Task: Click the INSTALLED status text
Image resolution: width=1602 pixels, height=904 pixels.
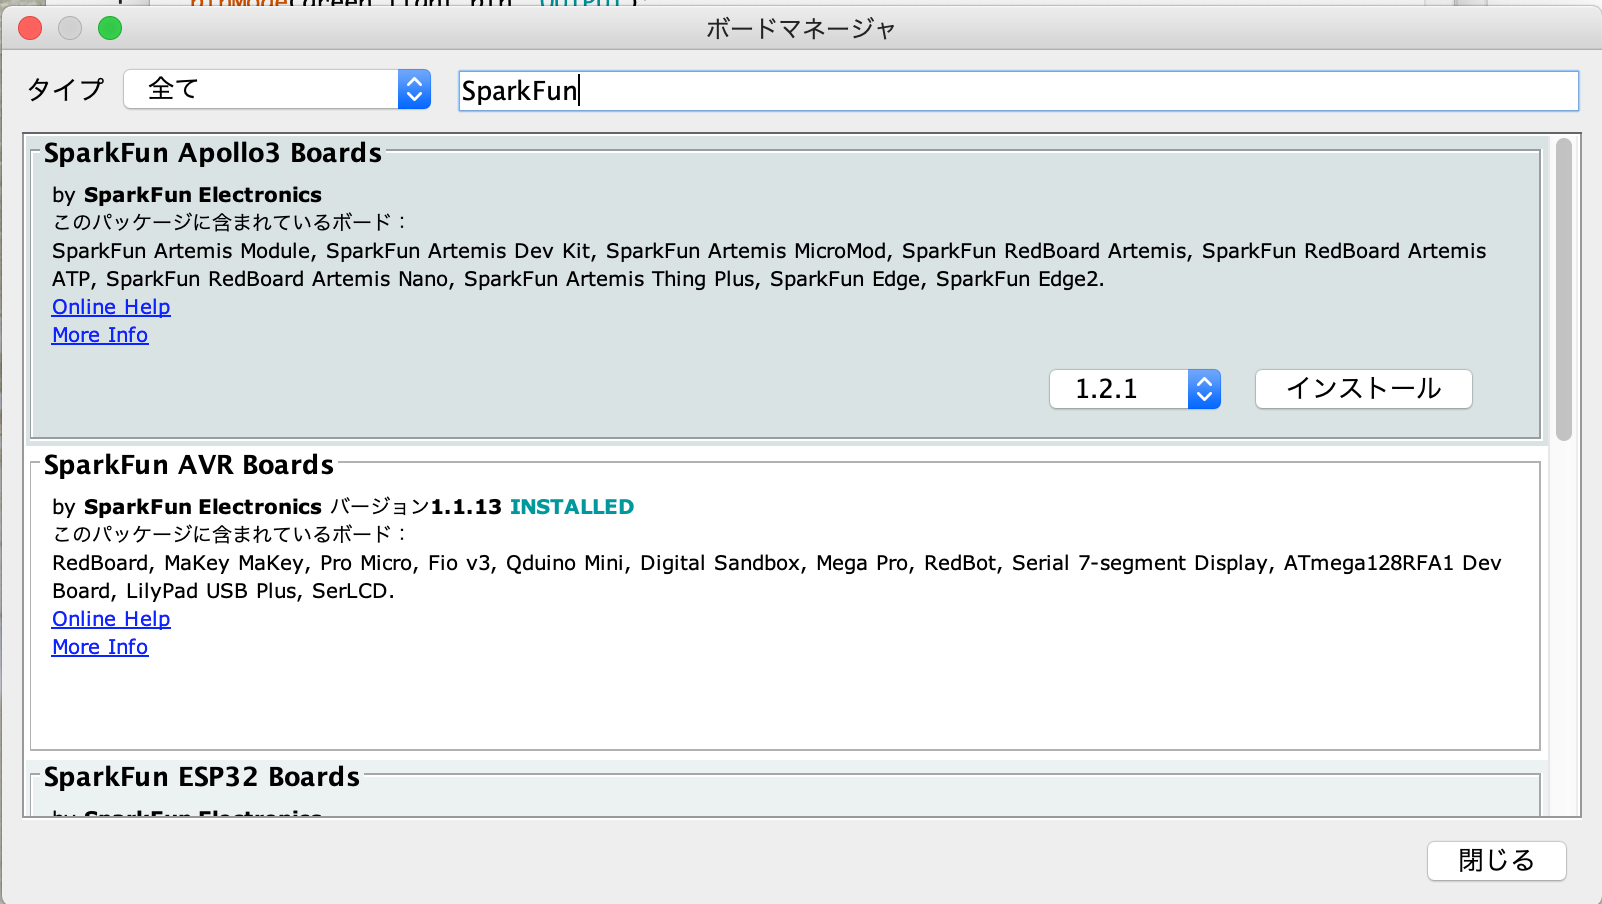Action: [x=572, y=507]
